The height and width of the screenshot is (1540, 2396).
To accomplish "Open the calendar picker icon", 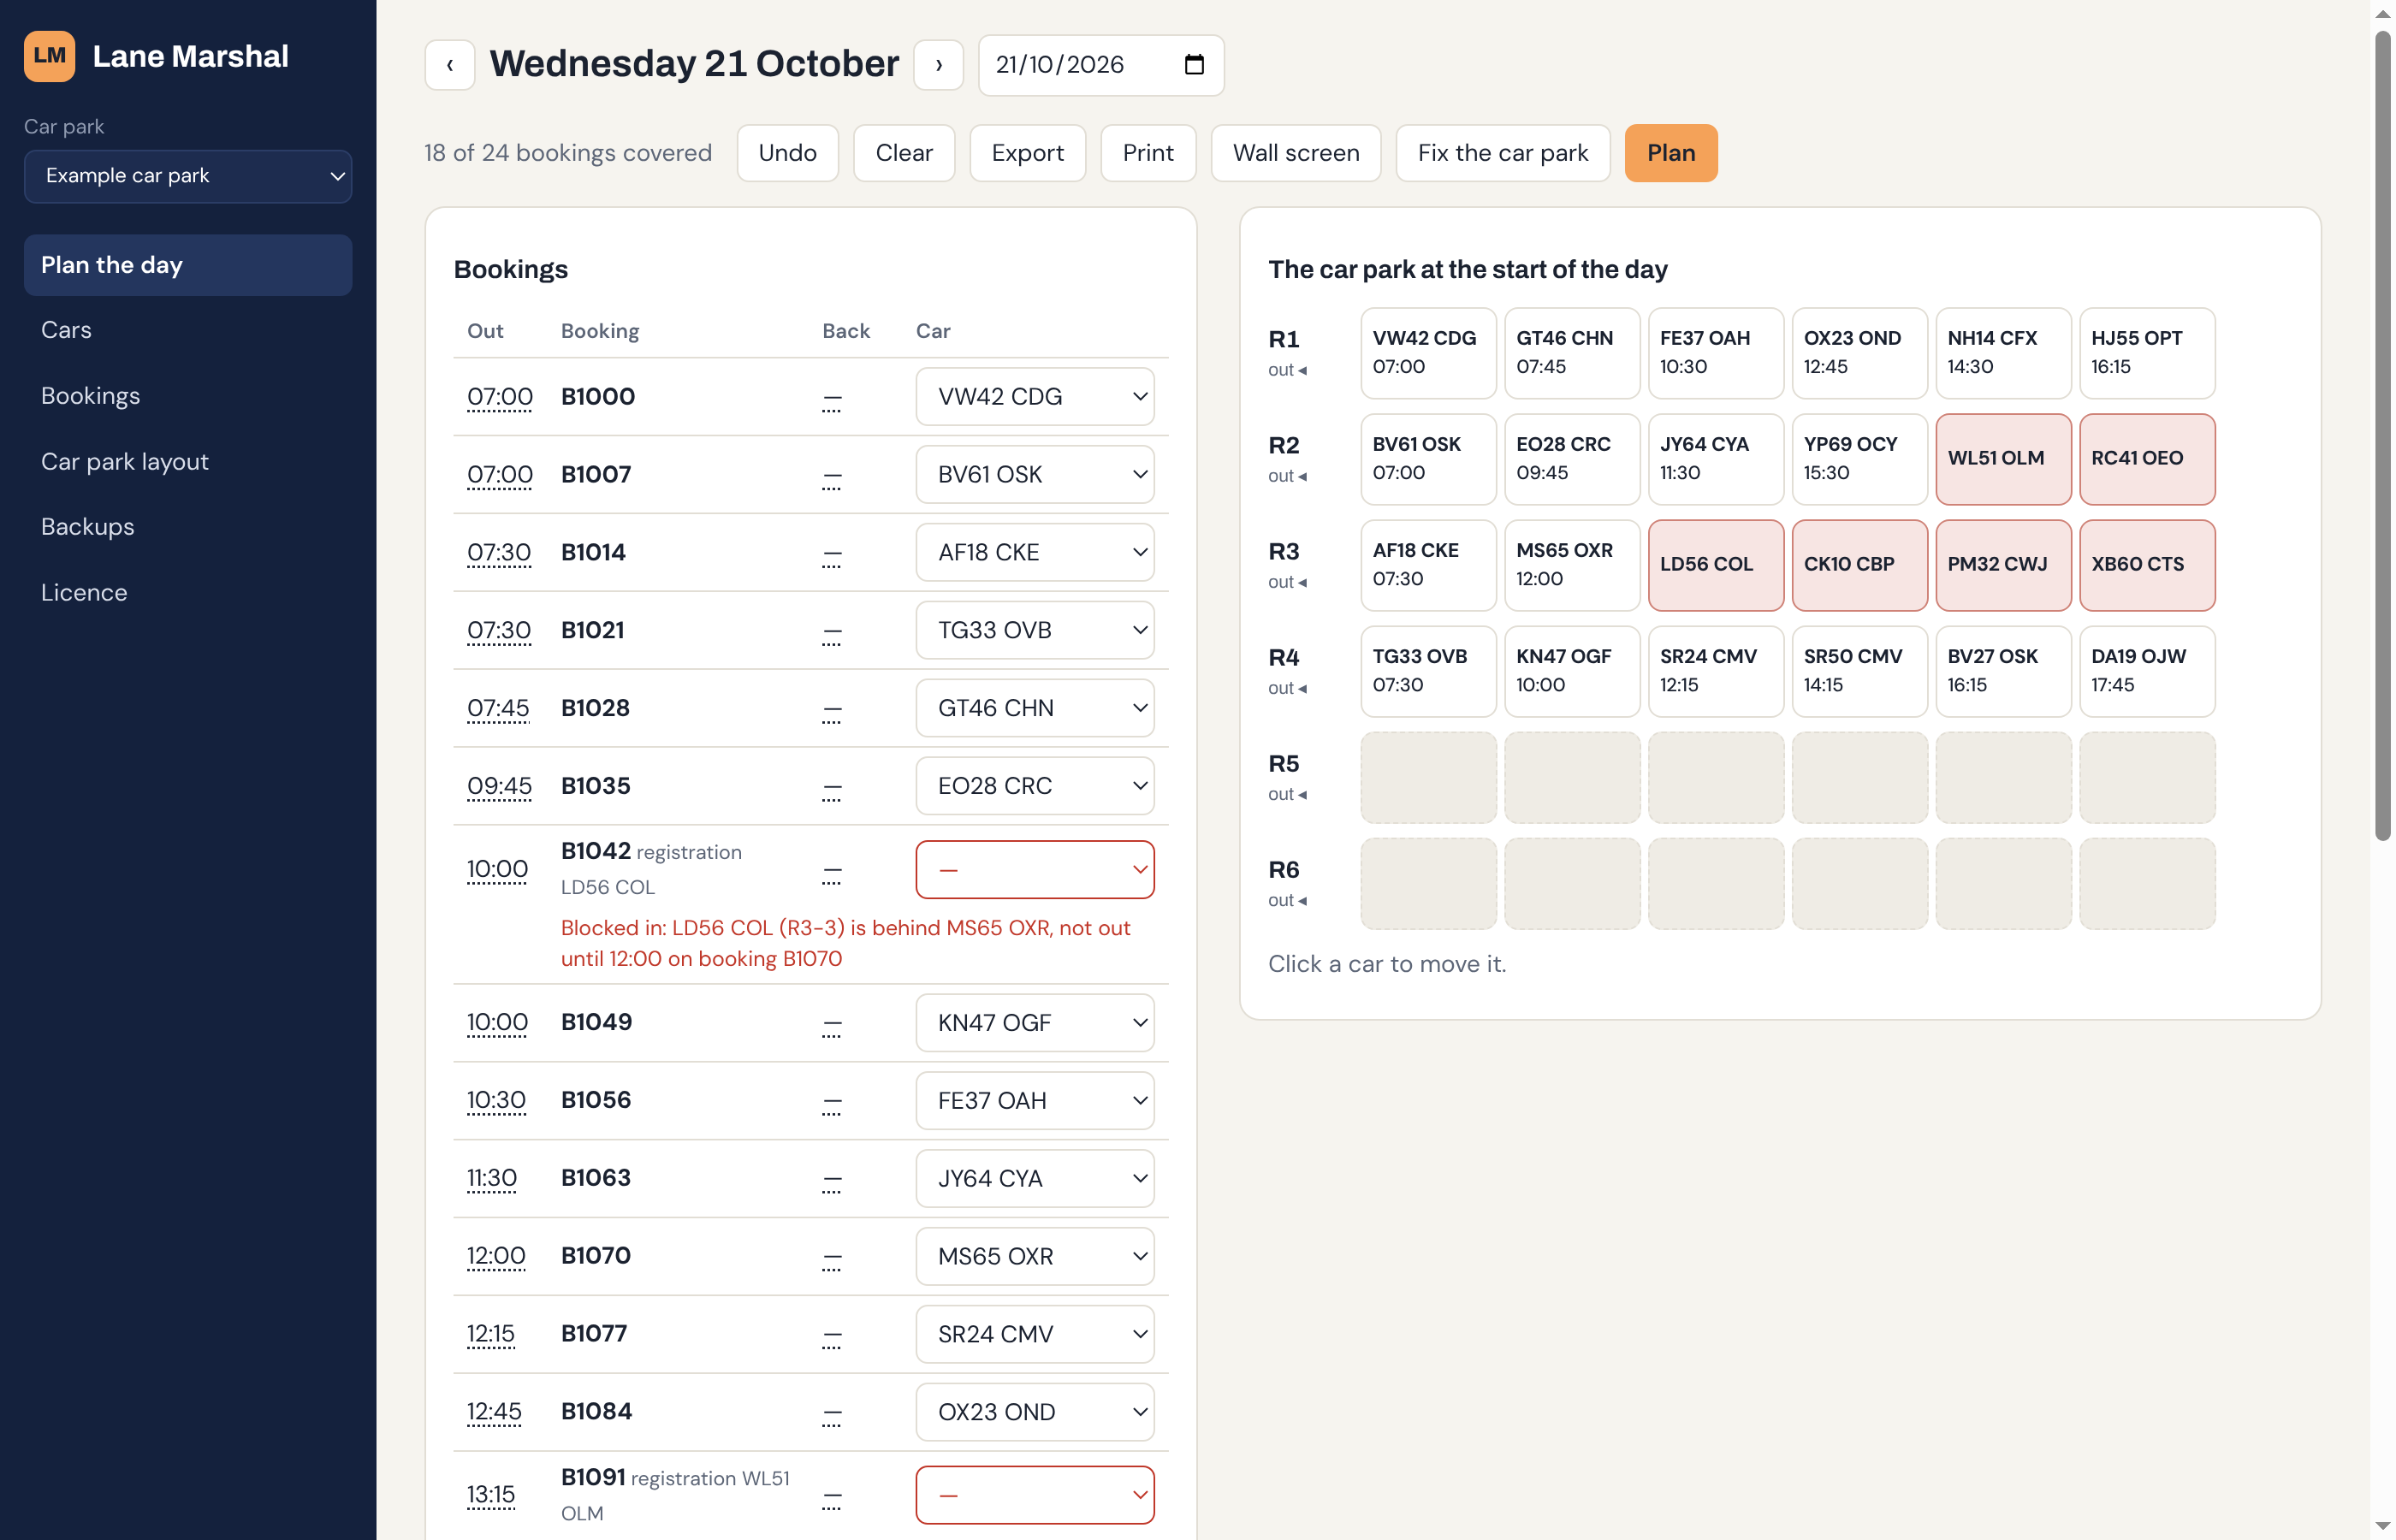I will (x=1194, y=65).
